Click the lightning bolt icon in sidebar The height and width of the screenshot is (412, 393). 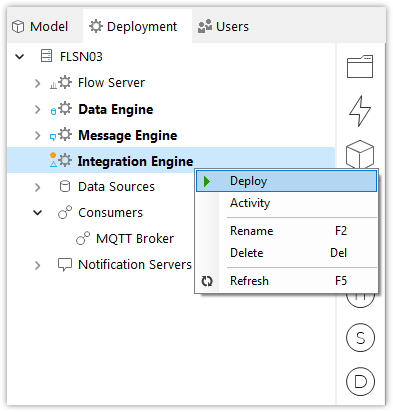click(360, 111)
